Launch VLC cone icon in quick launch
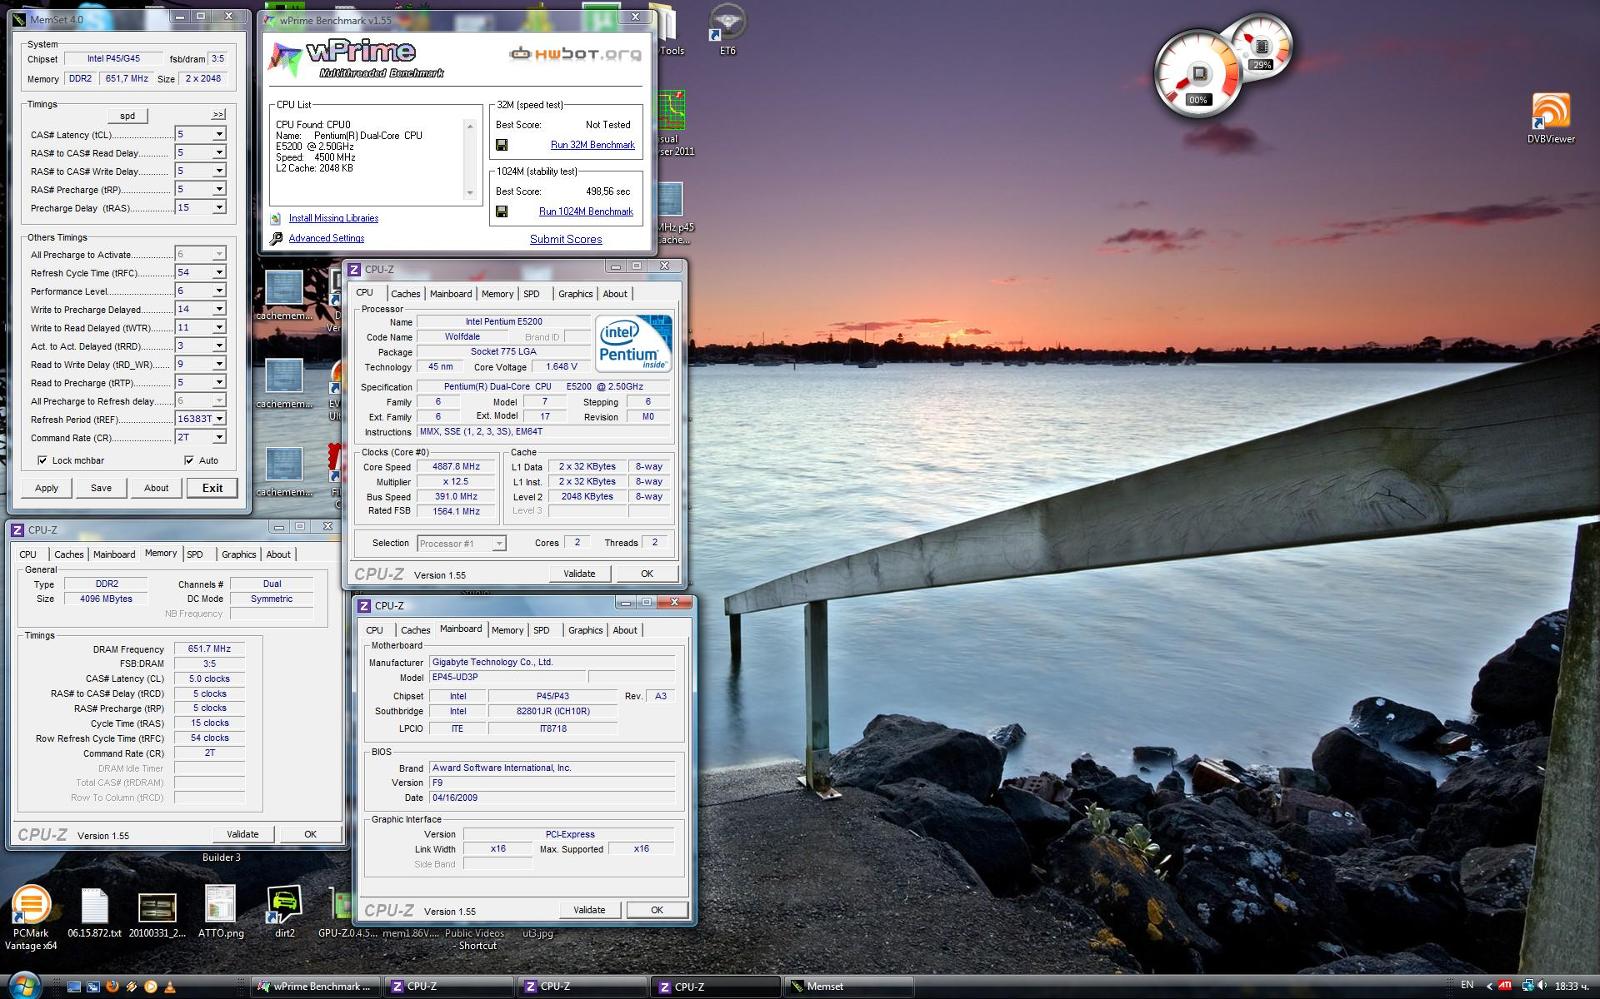The width and height of the screenshot is (1600, 999). [169, 987]
